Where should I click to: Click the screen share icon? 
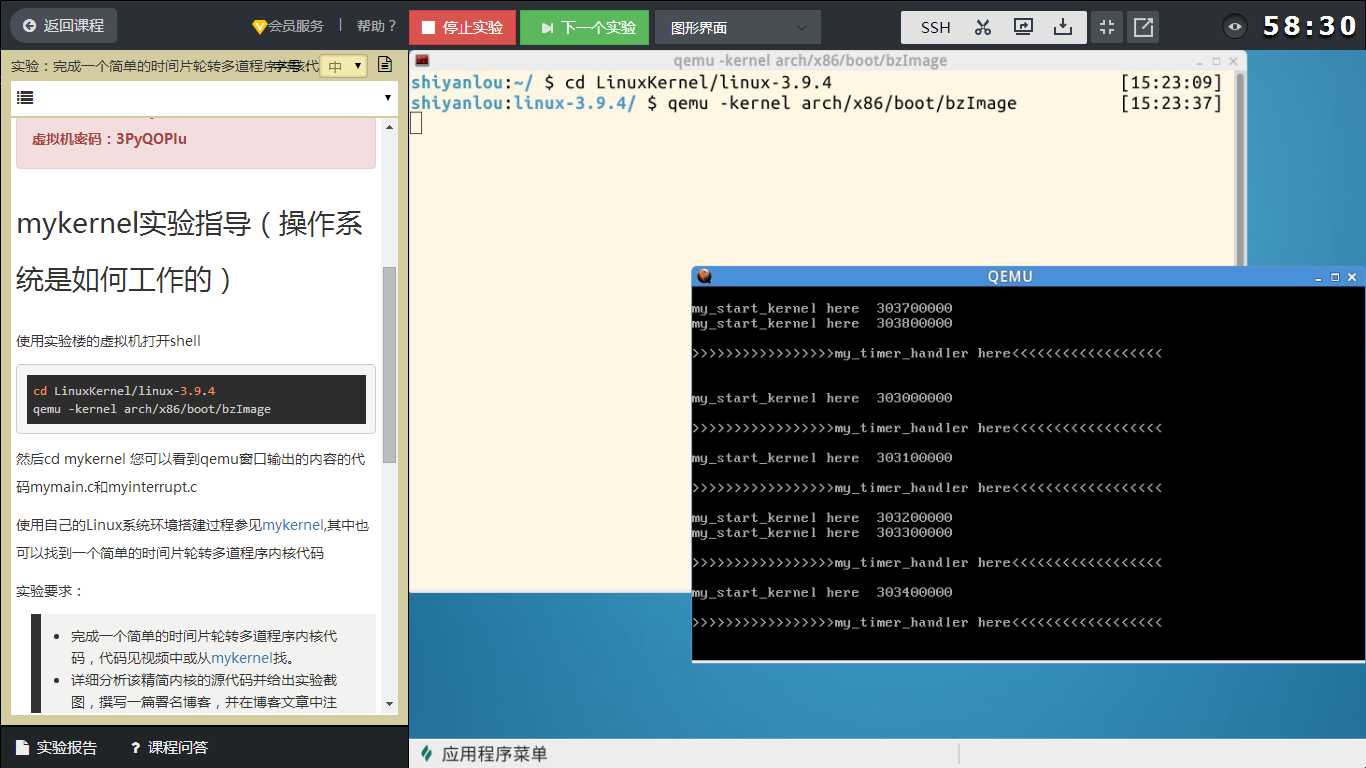(x=1023, y=27)
